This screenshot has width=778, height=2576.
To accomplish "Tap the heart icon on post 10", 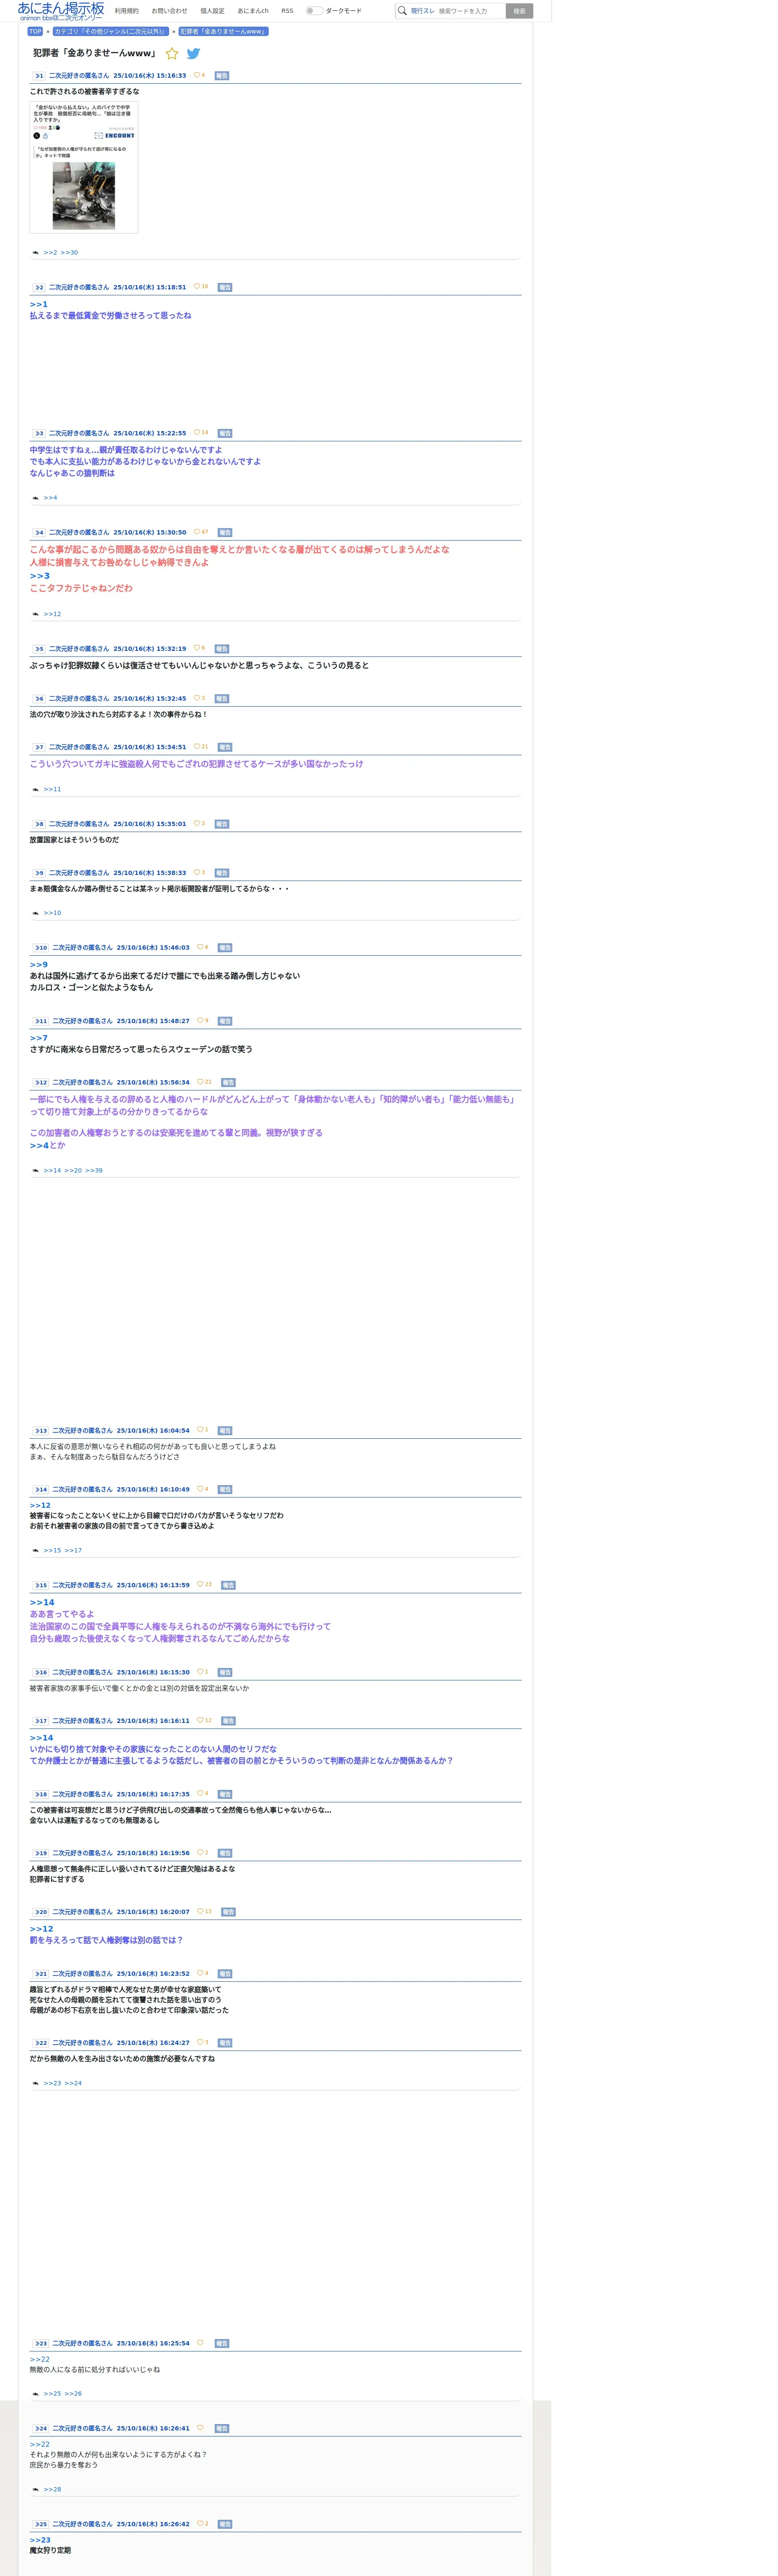I will [x=200, y=947].
